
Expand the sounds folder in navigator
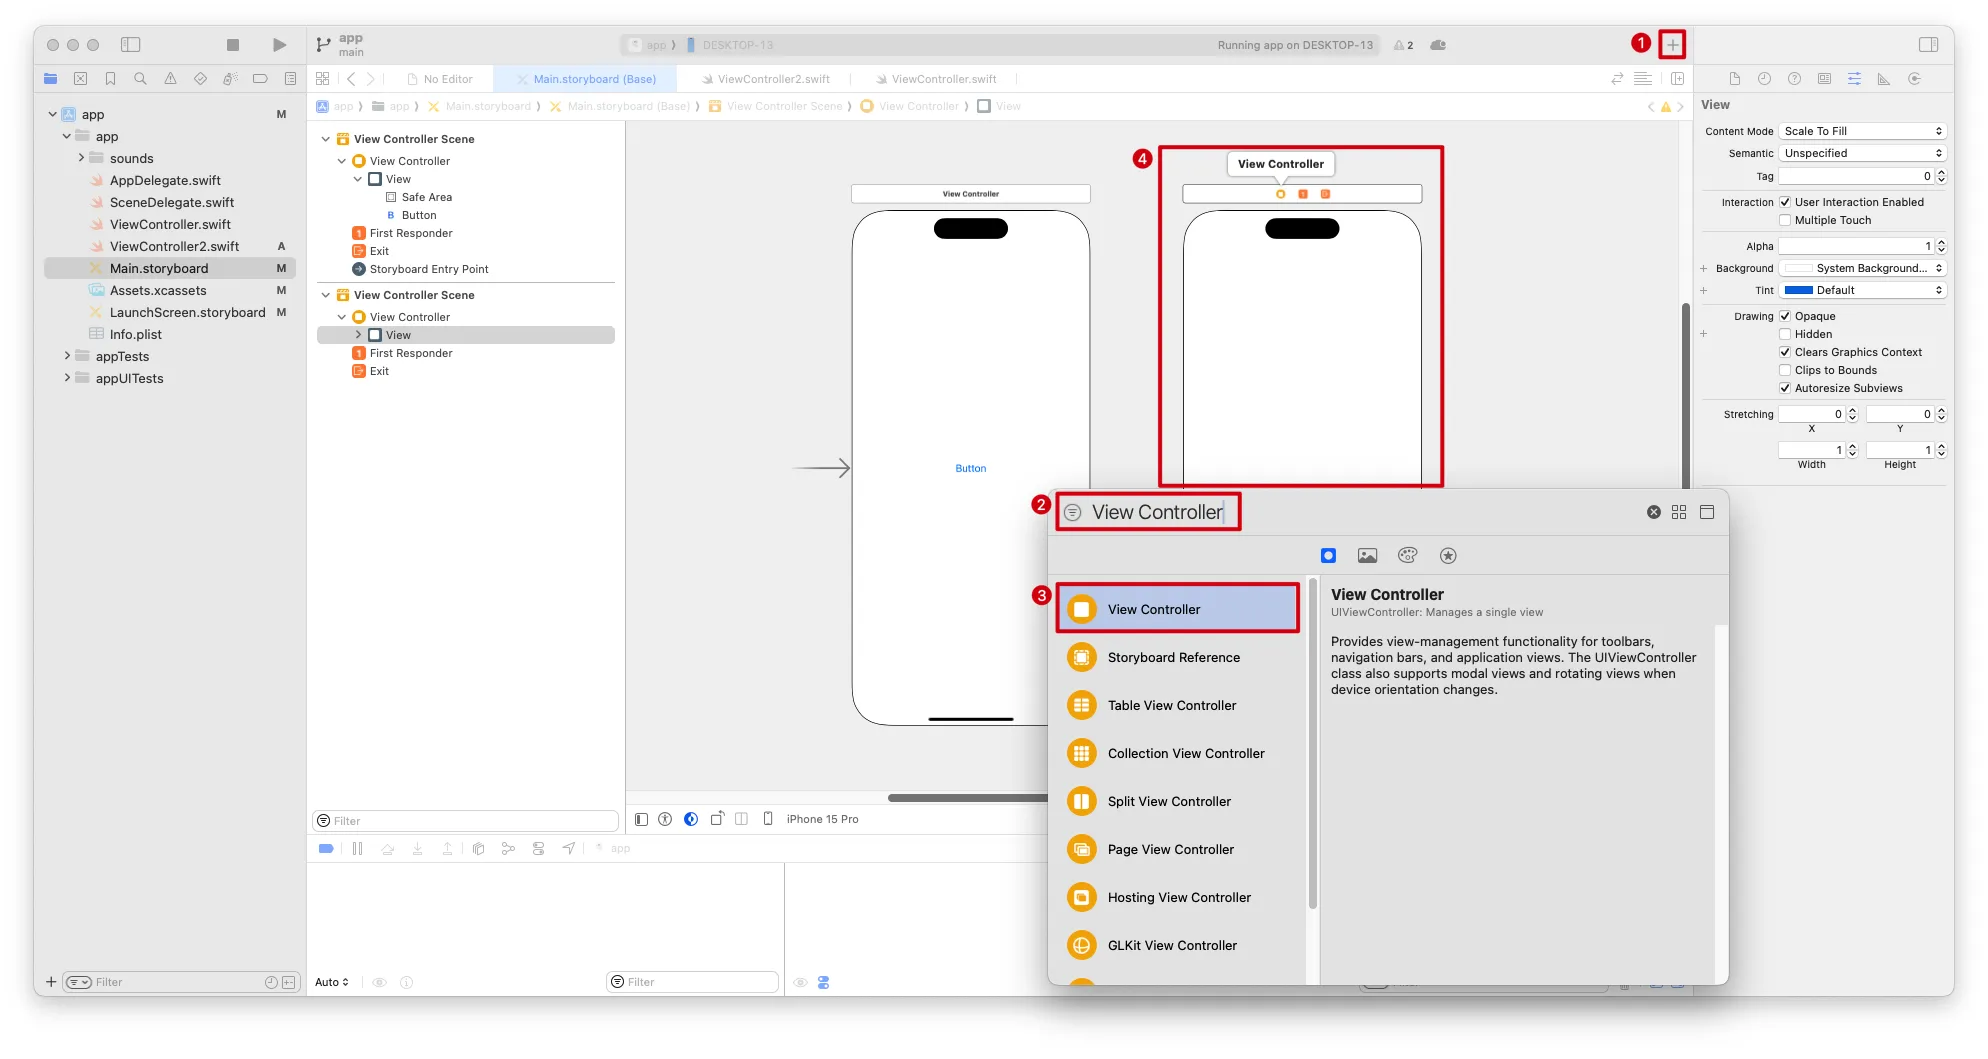point(81,158)
